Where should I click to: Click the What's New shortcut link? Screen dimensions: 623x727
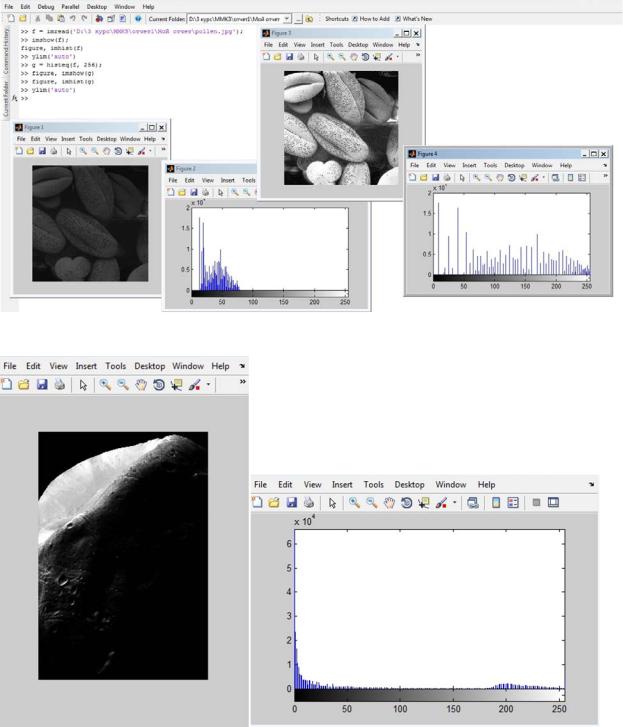(x=413, y=19)
